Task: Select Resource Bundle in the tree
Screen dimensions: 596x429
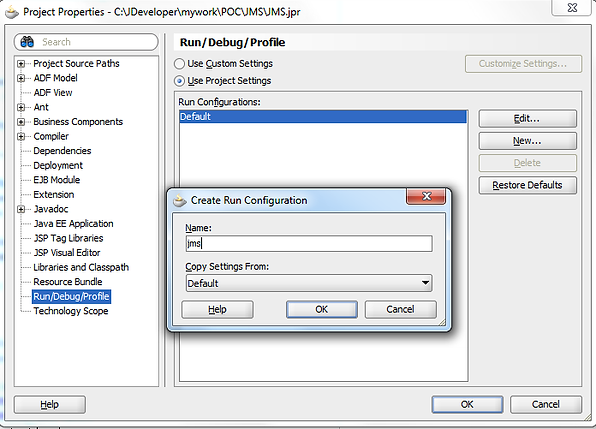Action: click(x=68, y=282)
